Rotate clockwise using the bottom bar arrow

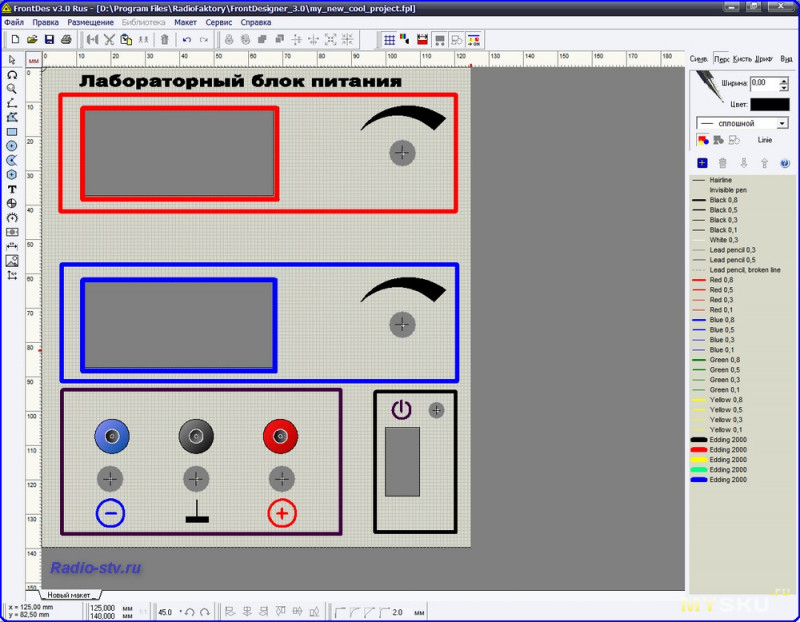click(205, 612)
